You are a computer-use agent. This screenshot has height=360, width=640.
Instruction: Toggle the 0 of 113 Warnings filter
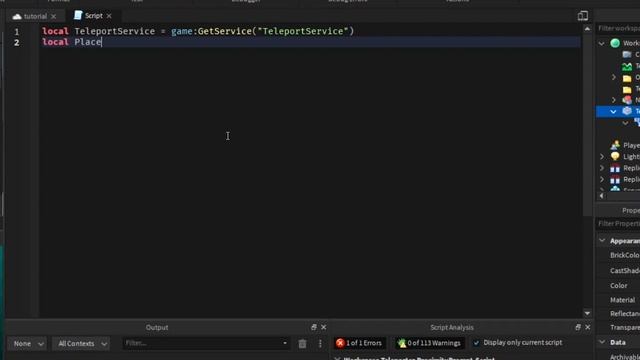click(429, 343)
